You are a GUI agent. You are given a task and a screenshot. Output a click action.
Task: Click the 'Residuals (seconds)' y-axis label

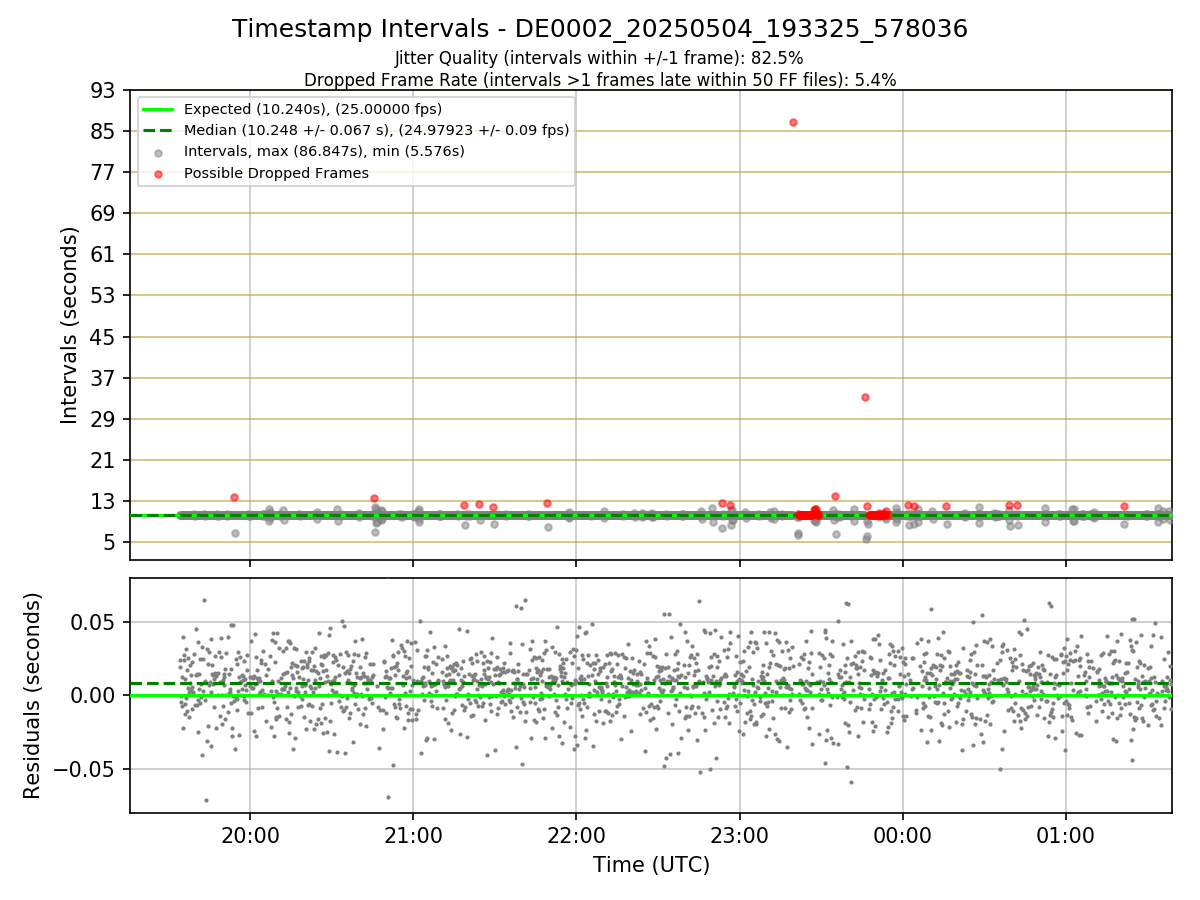pyautogui.click(x=33, y=696)
